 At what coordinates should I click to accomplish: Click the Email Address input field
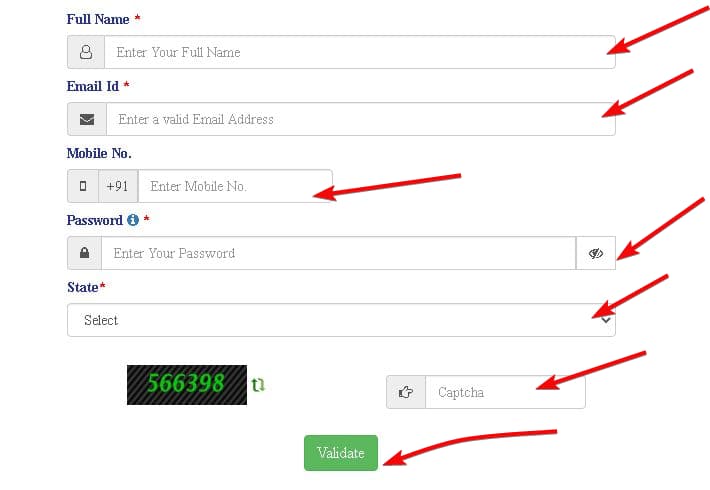click(360, 119)
